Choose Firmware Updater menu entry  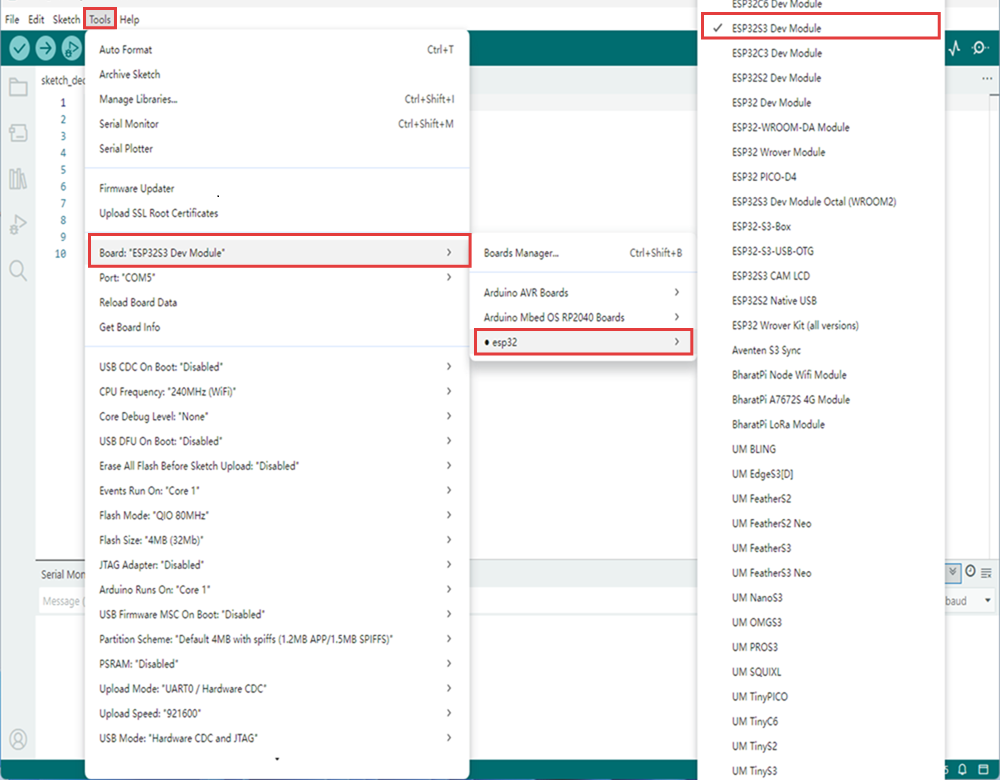click(x=277, y=188)
